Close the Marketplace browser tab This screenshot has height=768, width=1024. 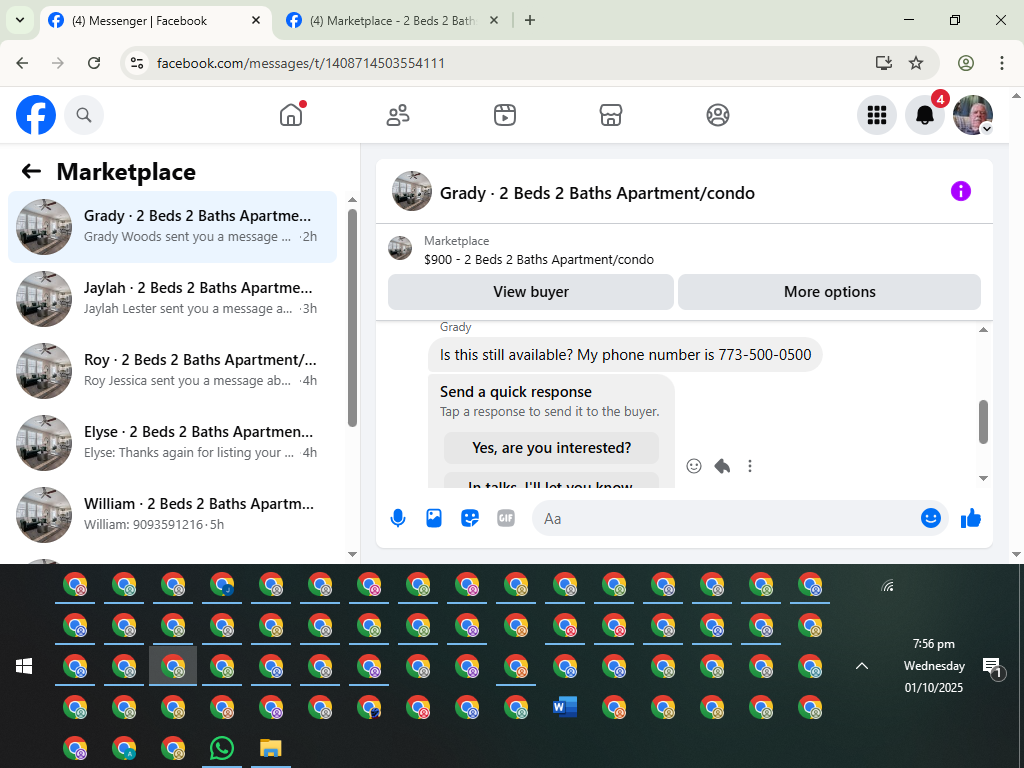pos(494,20)
